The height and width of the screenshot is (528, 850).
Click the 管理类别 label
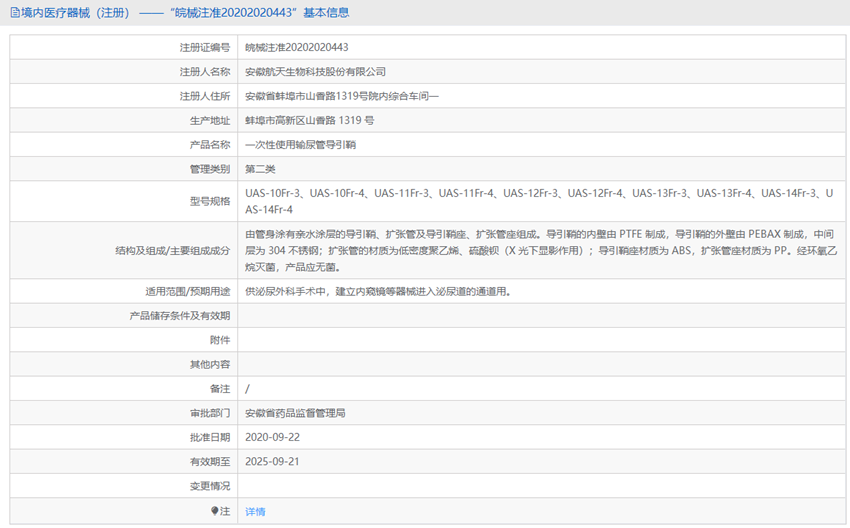click(210, 169)
